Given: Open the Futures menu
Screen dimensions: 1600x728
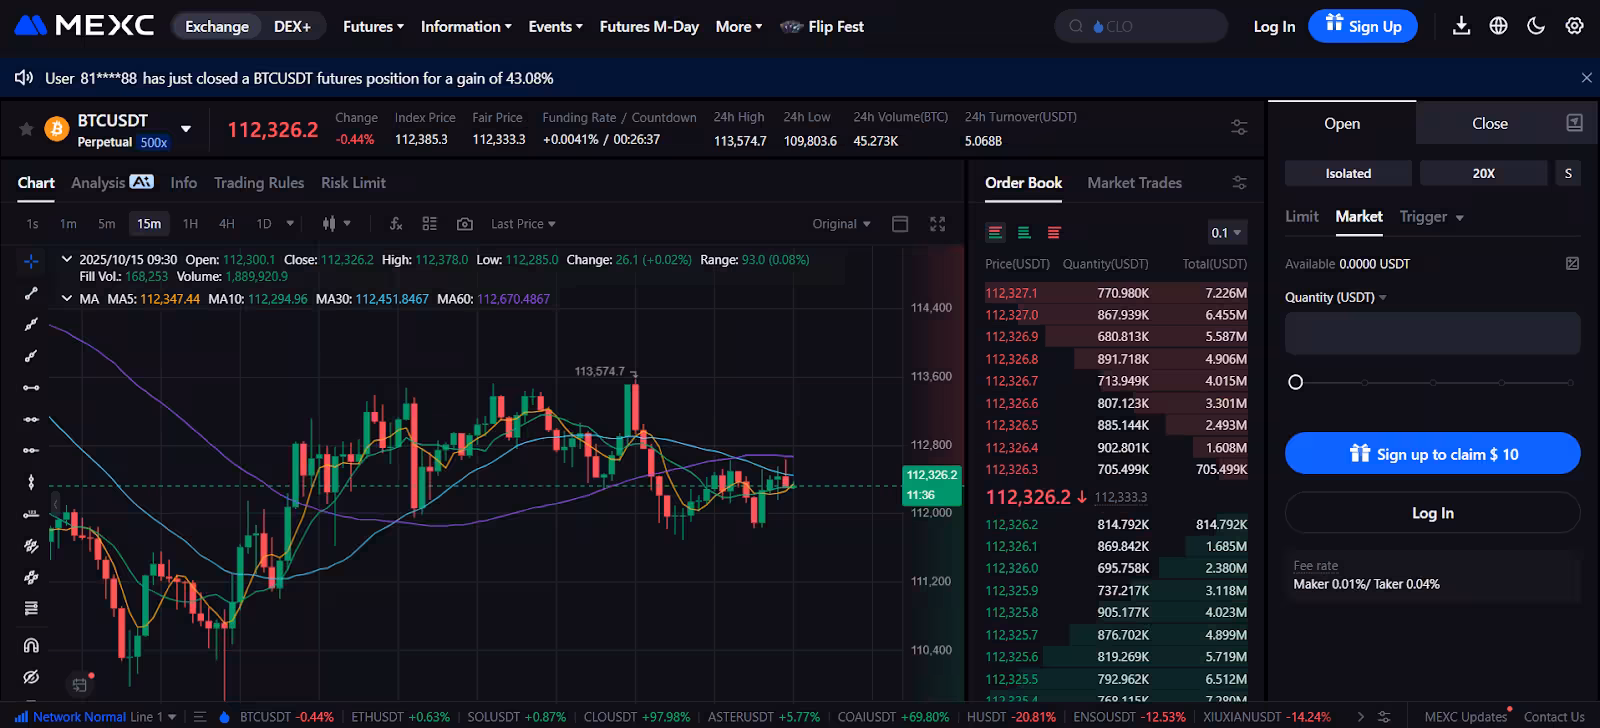Looking at the screenshot, I should point(373,27).
